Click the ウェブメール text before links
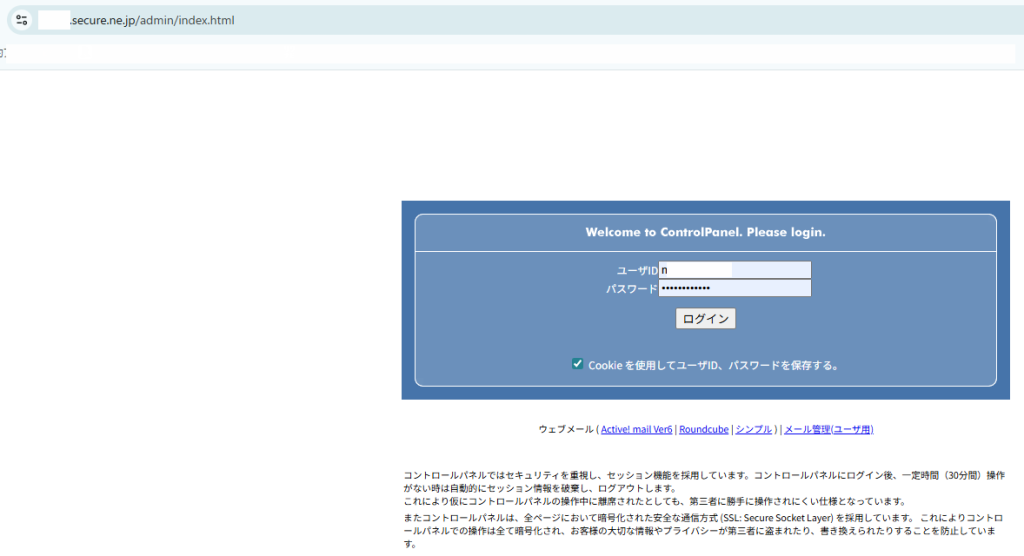1024x556 pixels. [x=565, y=429]
